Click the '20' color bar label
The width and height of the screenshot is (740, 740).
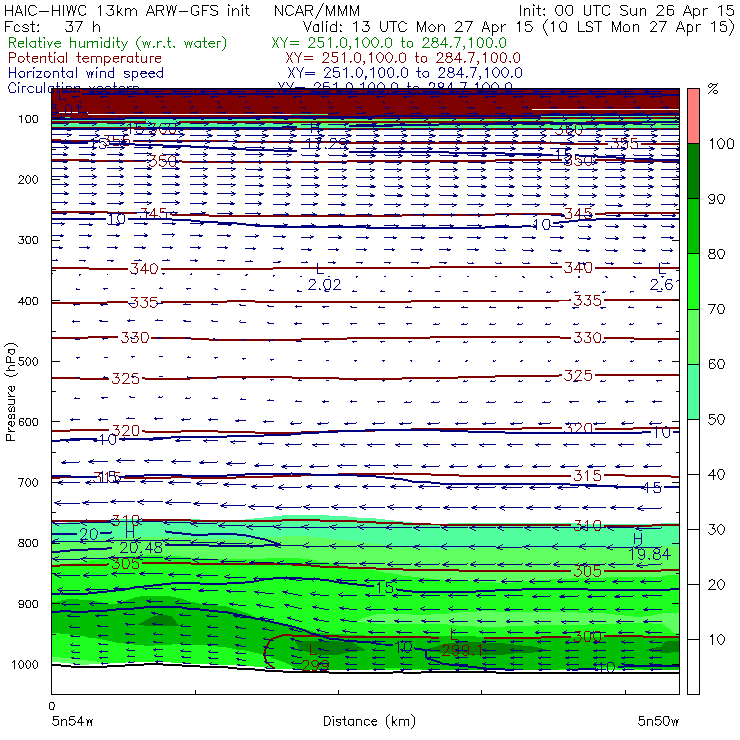click(716, 585)
